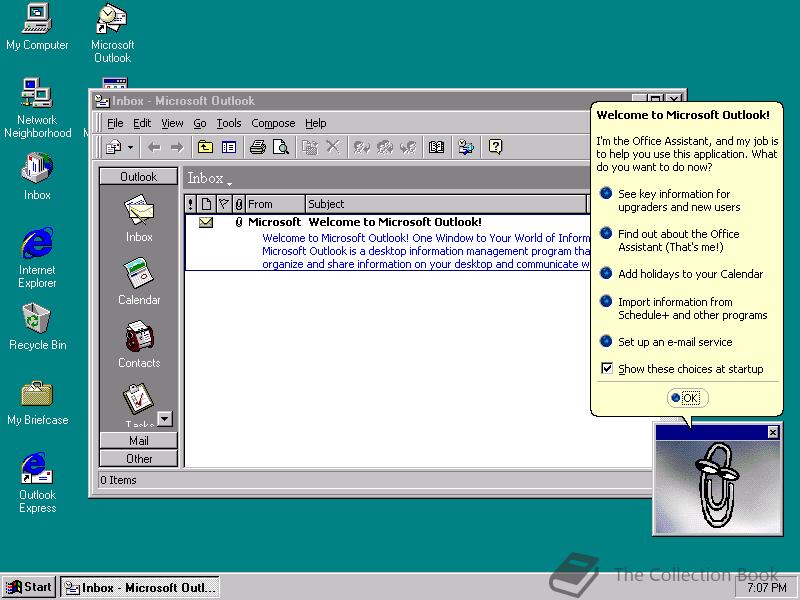Screen dimensions: 800x600
Task: Select the Outlook group button in Outlook bar
Action: pyautogui.click(x=139, y=177)
